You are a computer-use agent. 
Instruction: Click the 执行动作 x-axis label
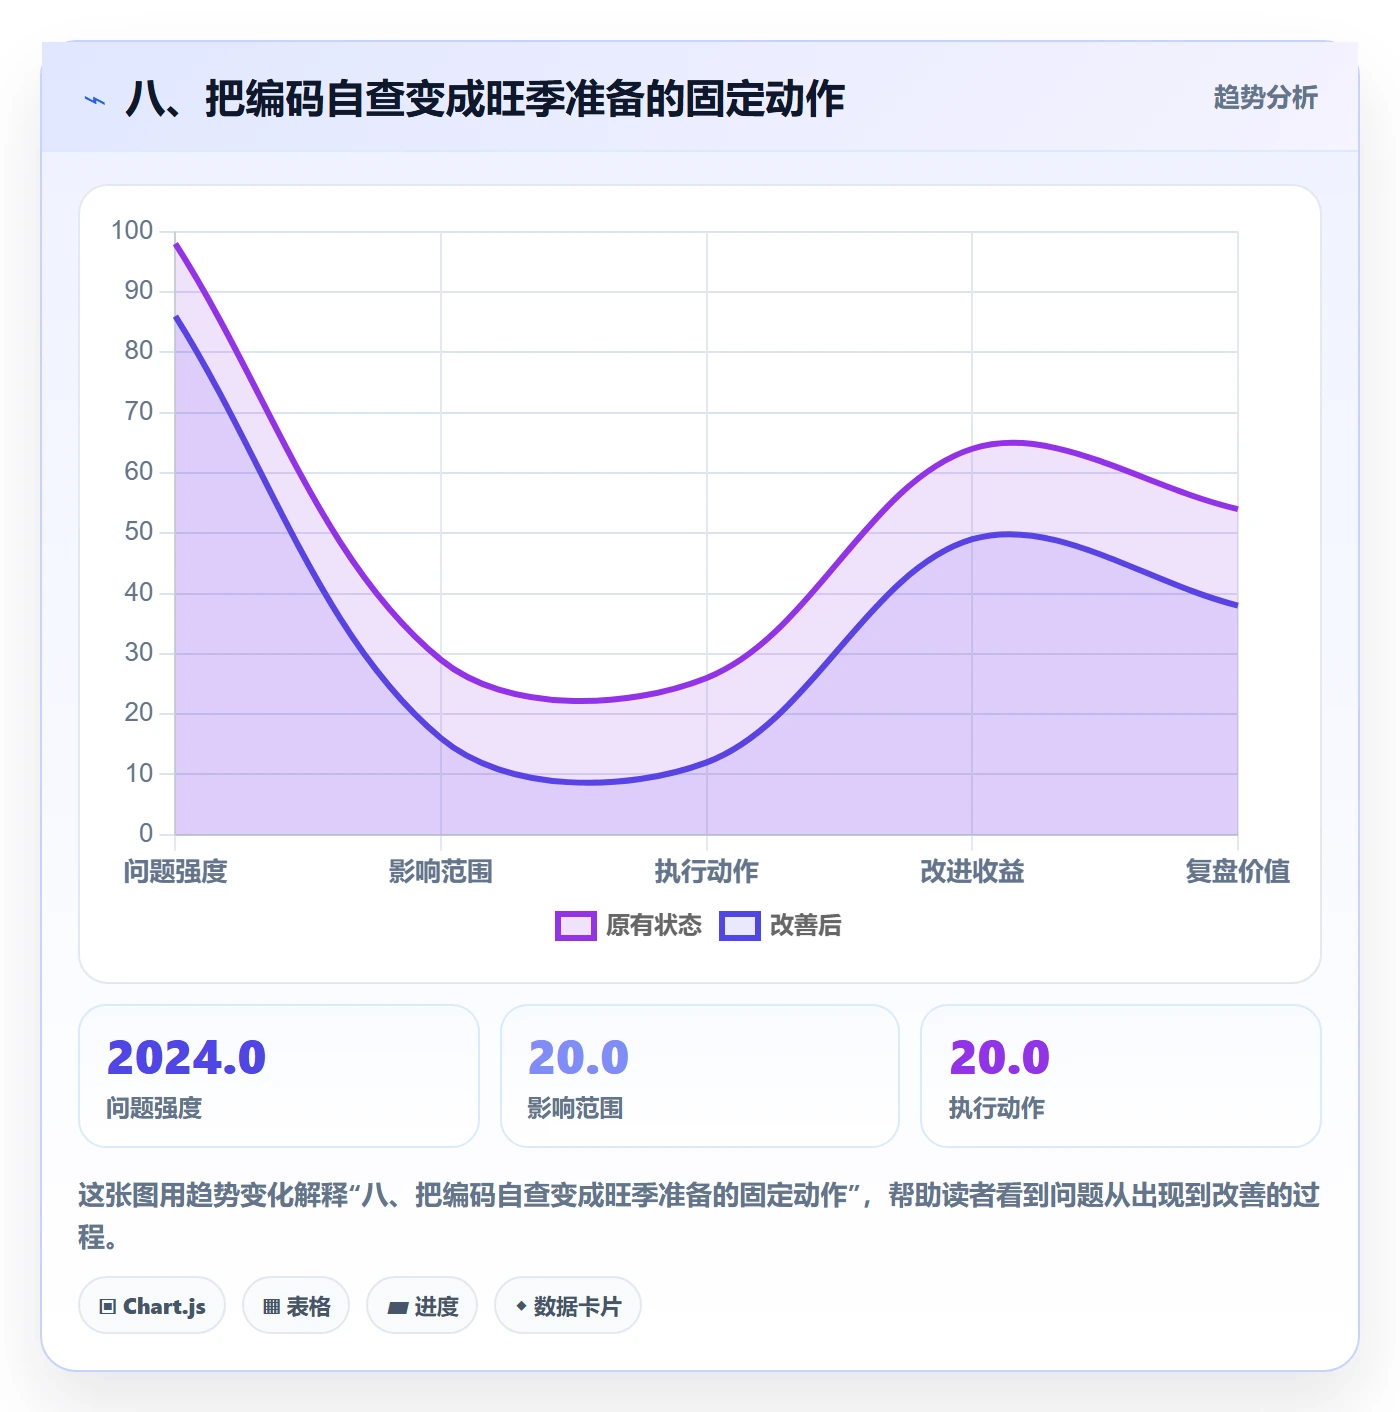(x=707, y=872)
